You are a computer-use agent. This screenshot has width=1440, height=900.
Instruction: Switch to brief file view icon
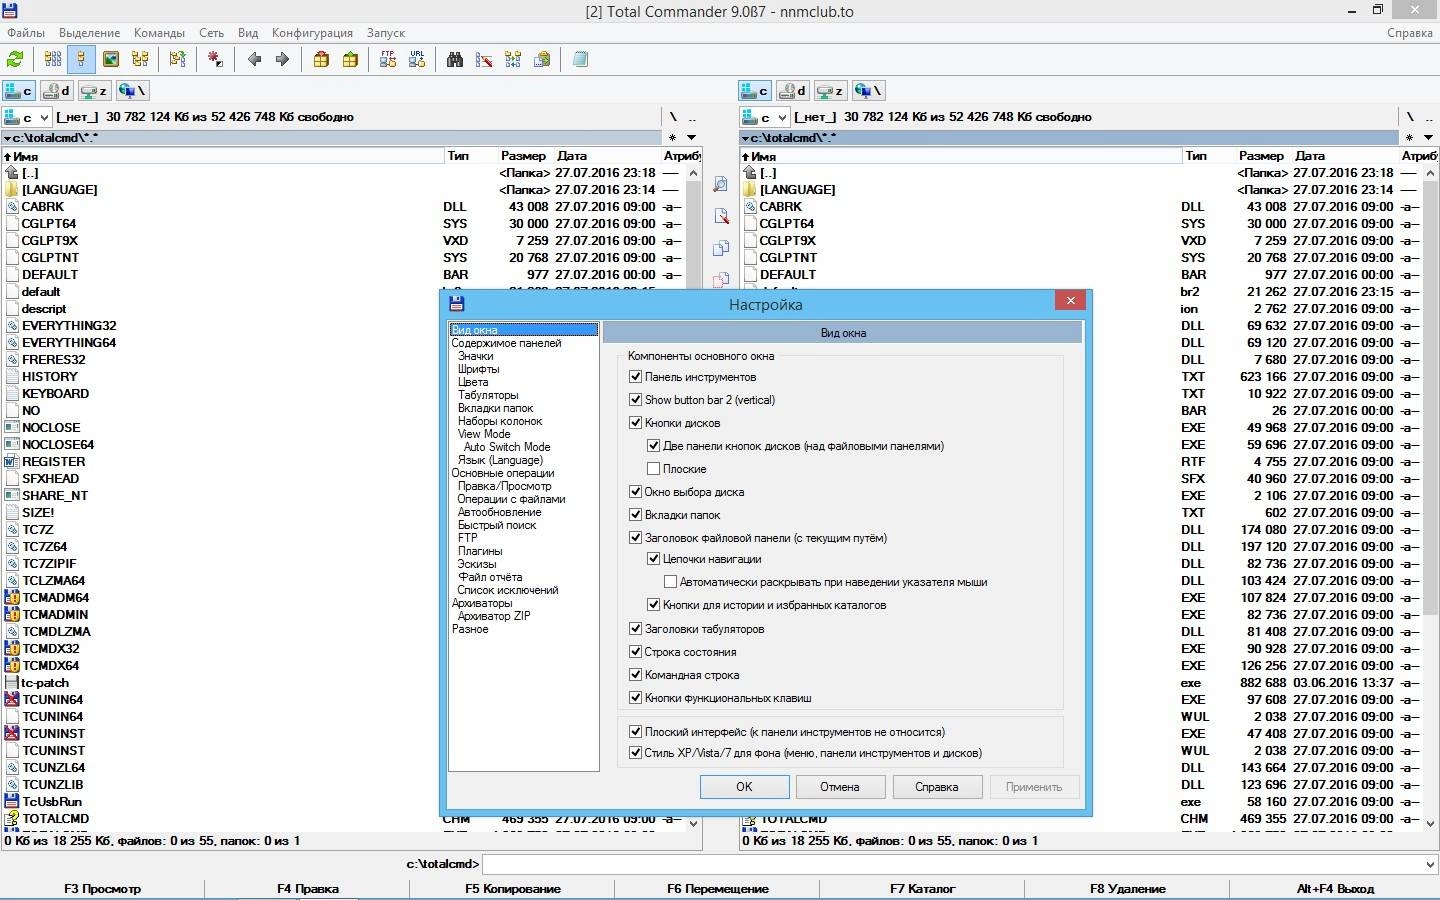tap(53, 59)
